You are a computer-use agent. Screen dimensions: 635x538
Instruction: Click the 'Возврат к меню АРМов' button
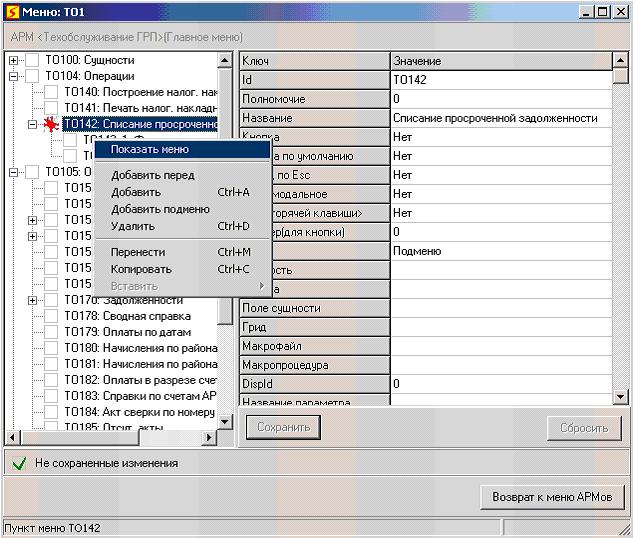tap(552, 497)
